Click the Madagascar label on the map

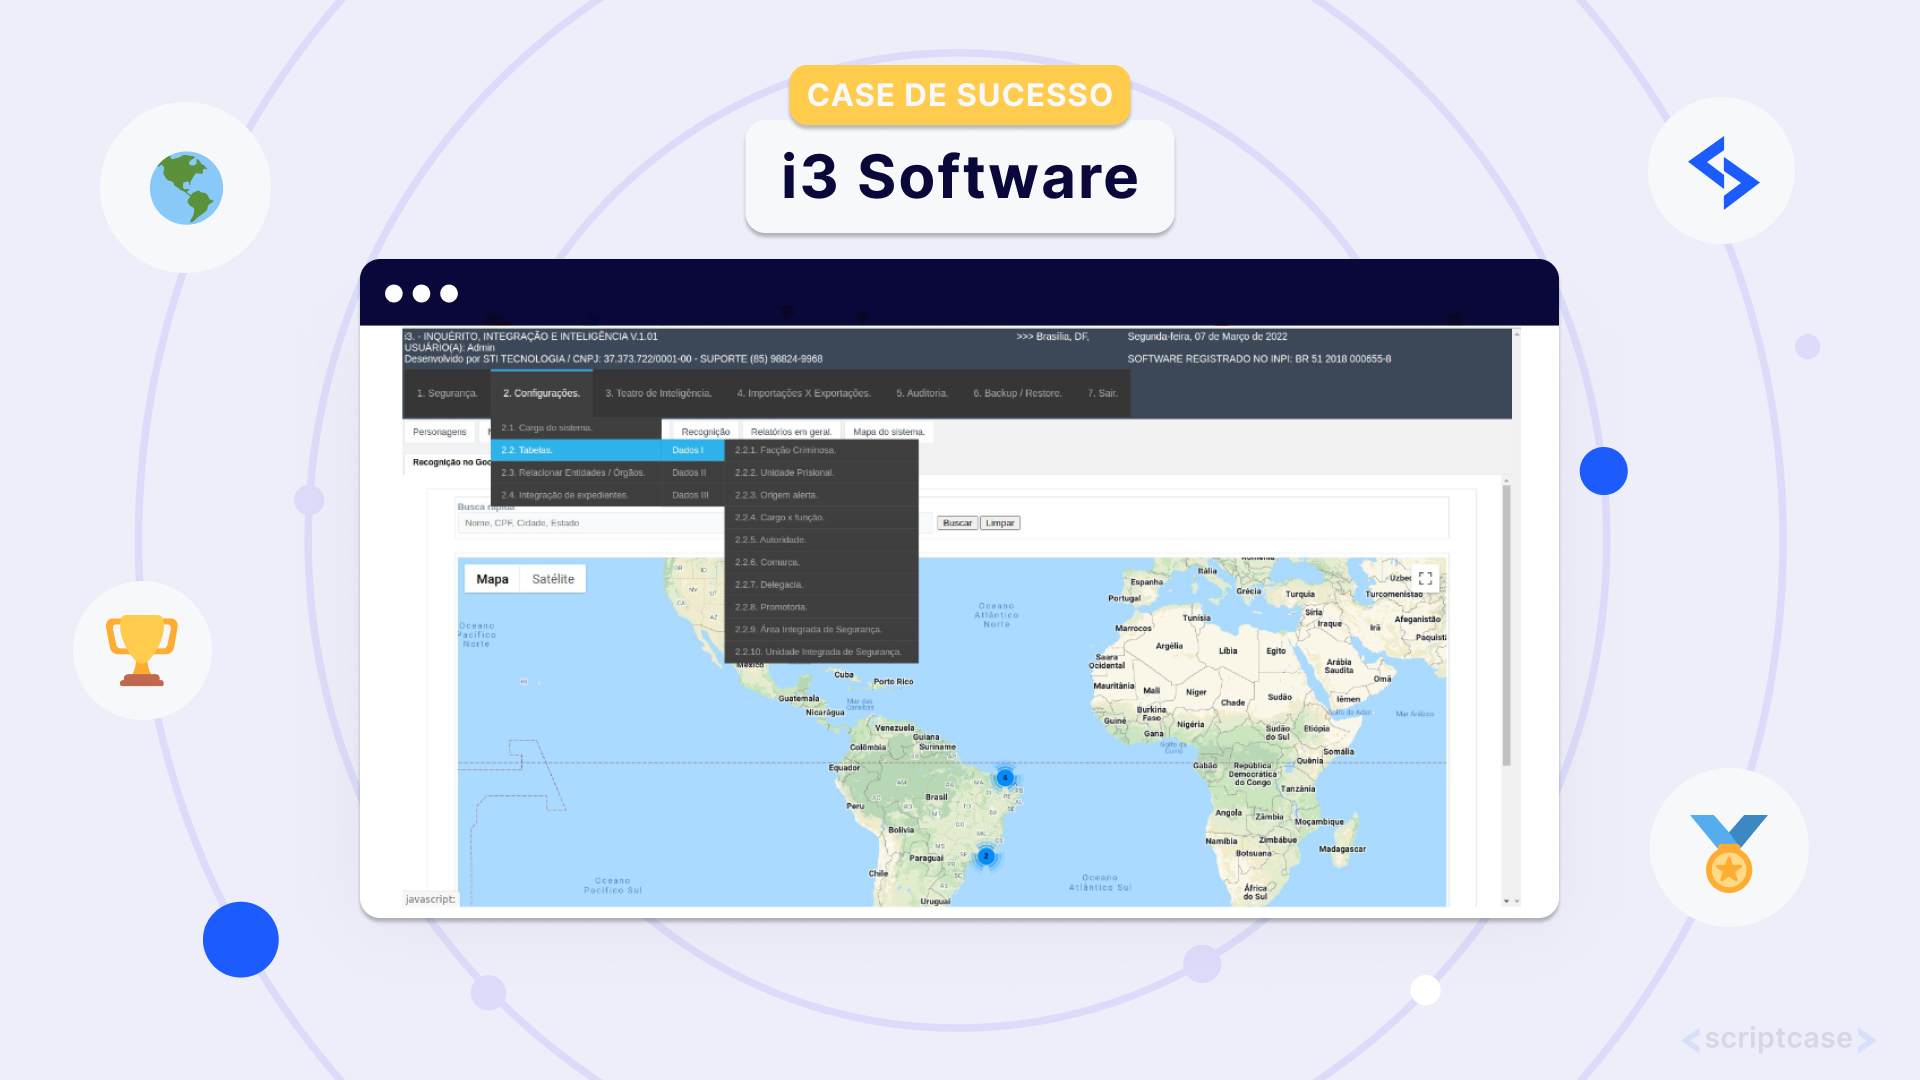[x=1342, y=849]
